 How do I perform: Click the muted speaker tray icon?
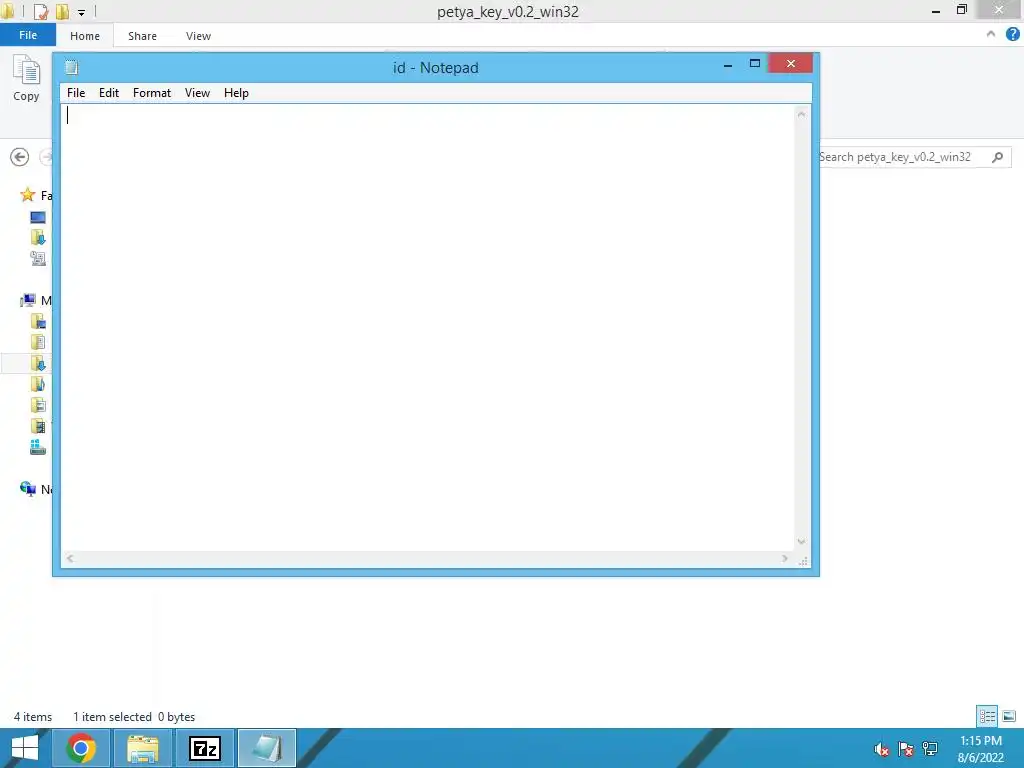coord(881,749)
